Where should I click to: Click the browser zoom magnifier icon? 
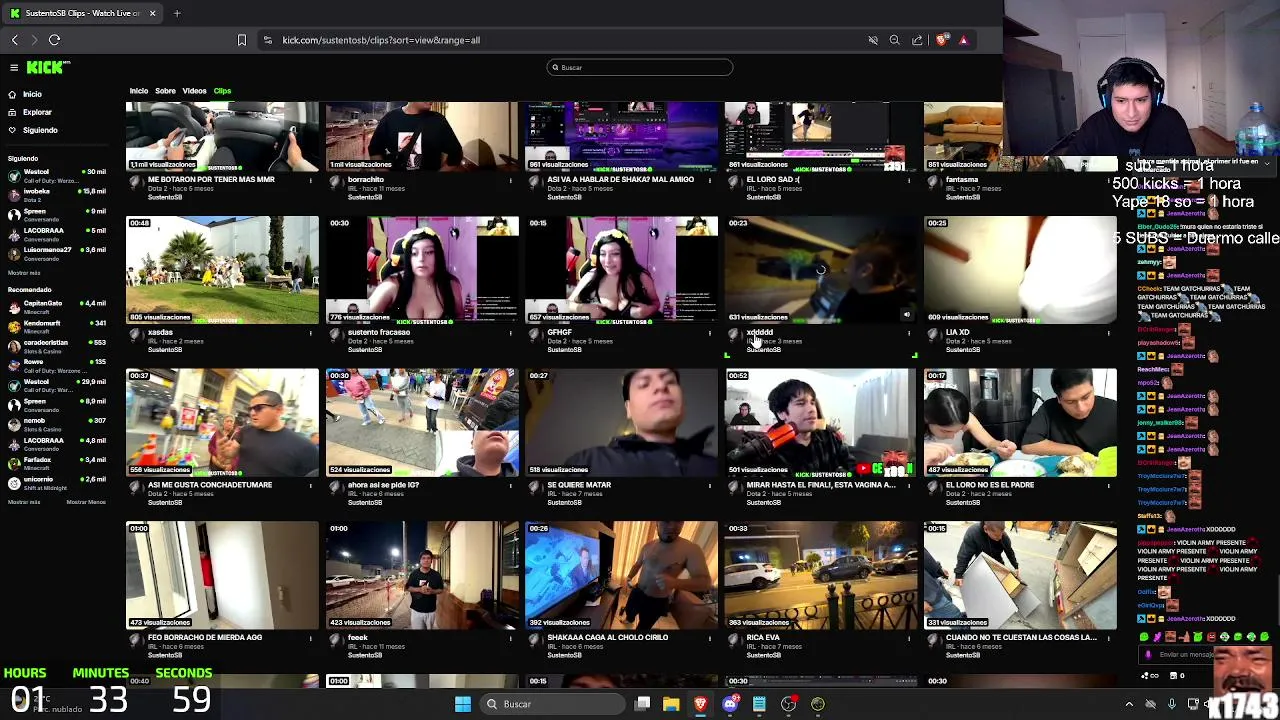pyautogui.click(x=894, y=40)
